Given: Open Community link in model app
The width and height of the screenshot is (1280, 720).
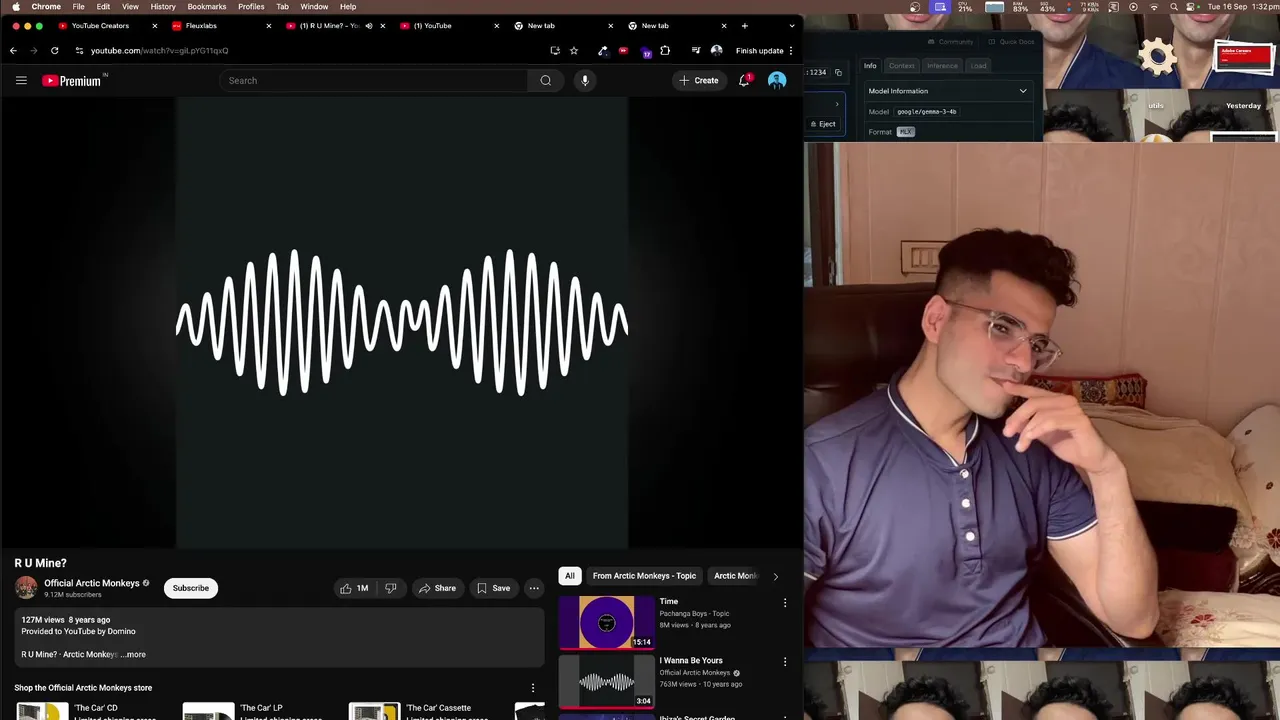Looking at the screenshot, I should 950,42.
